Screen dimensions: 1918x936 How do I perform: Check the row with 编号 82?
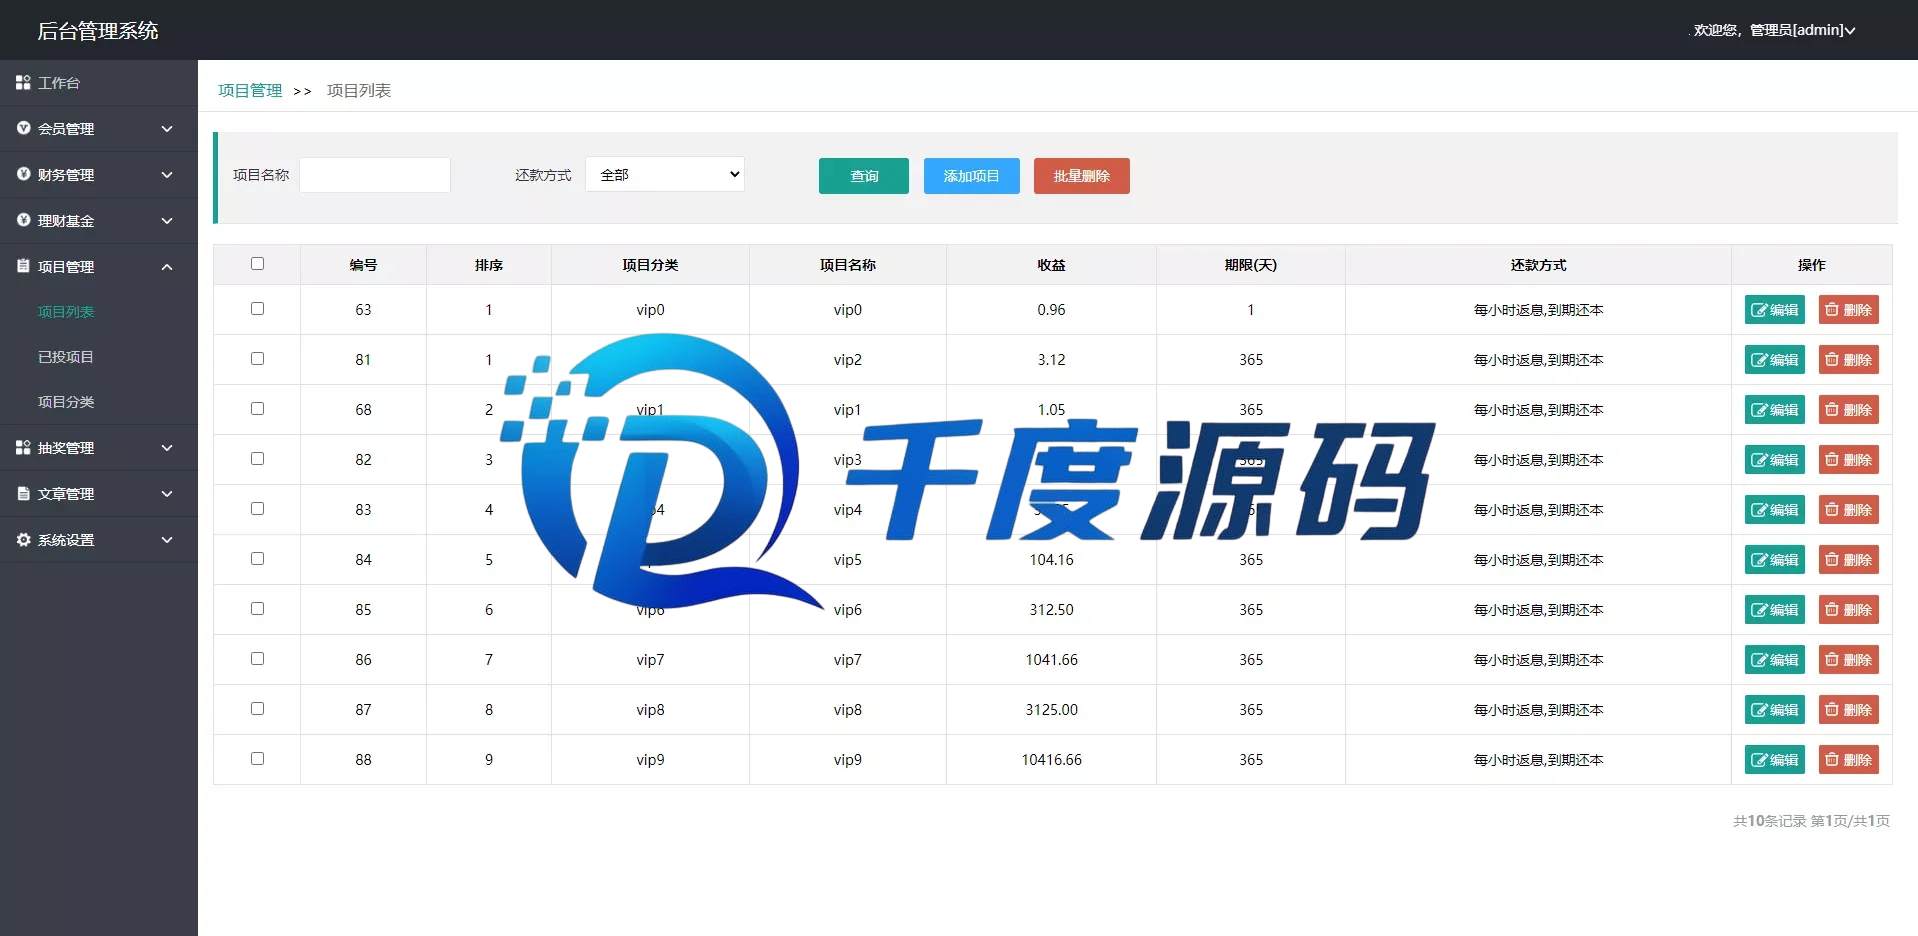[257, 459]
